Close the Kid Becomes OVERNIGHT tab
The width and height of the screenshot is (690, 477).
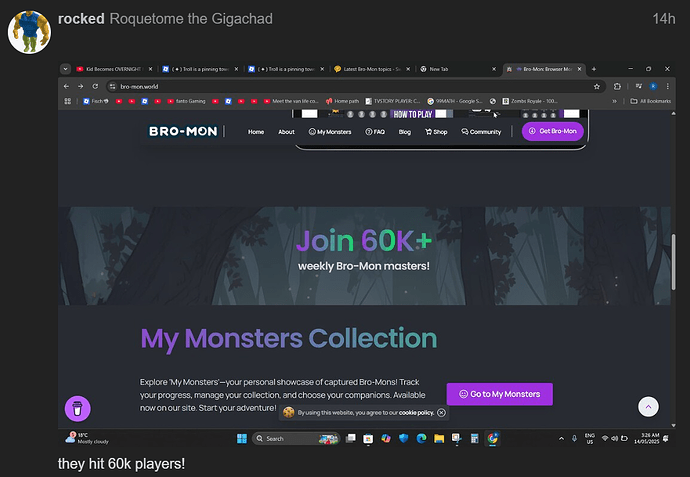(x=150, y=69)
